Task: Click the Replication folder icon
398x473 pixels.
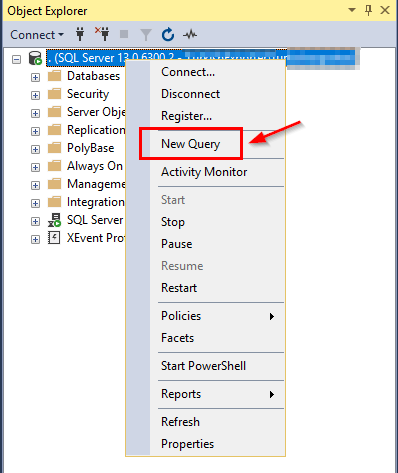Action: (x=55, y=130)
